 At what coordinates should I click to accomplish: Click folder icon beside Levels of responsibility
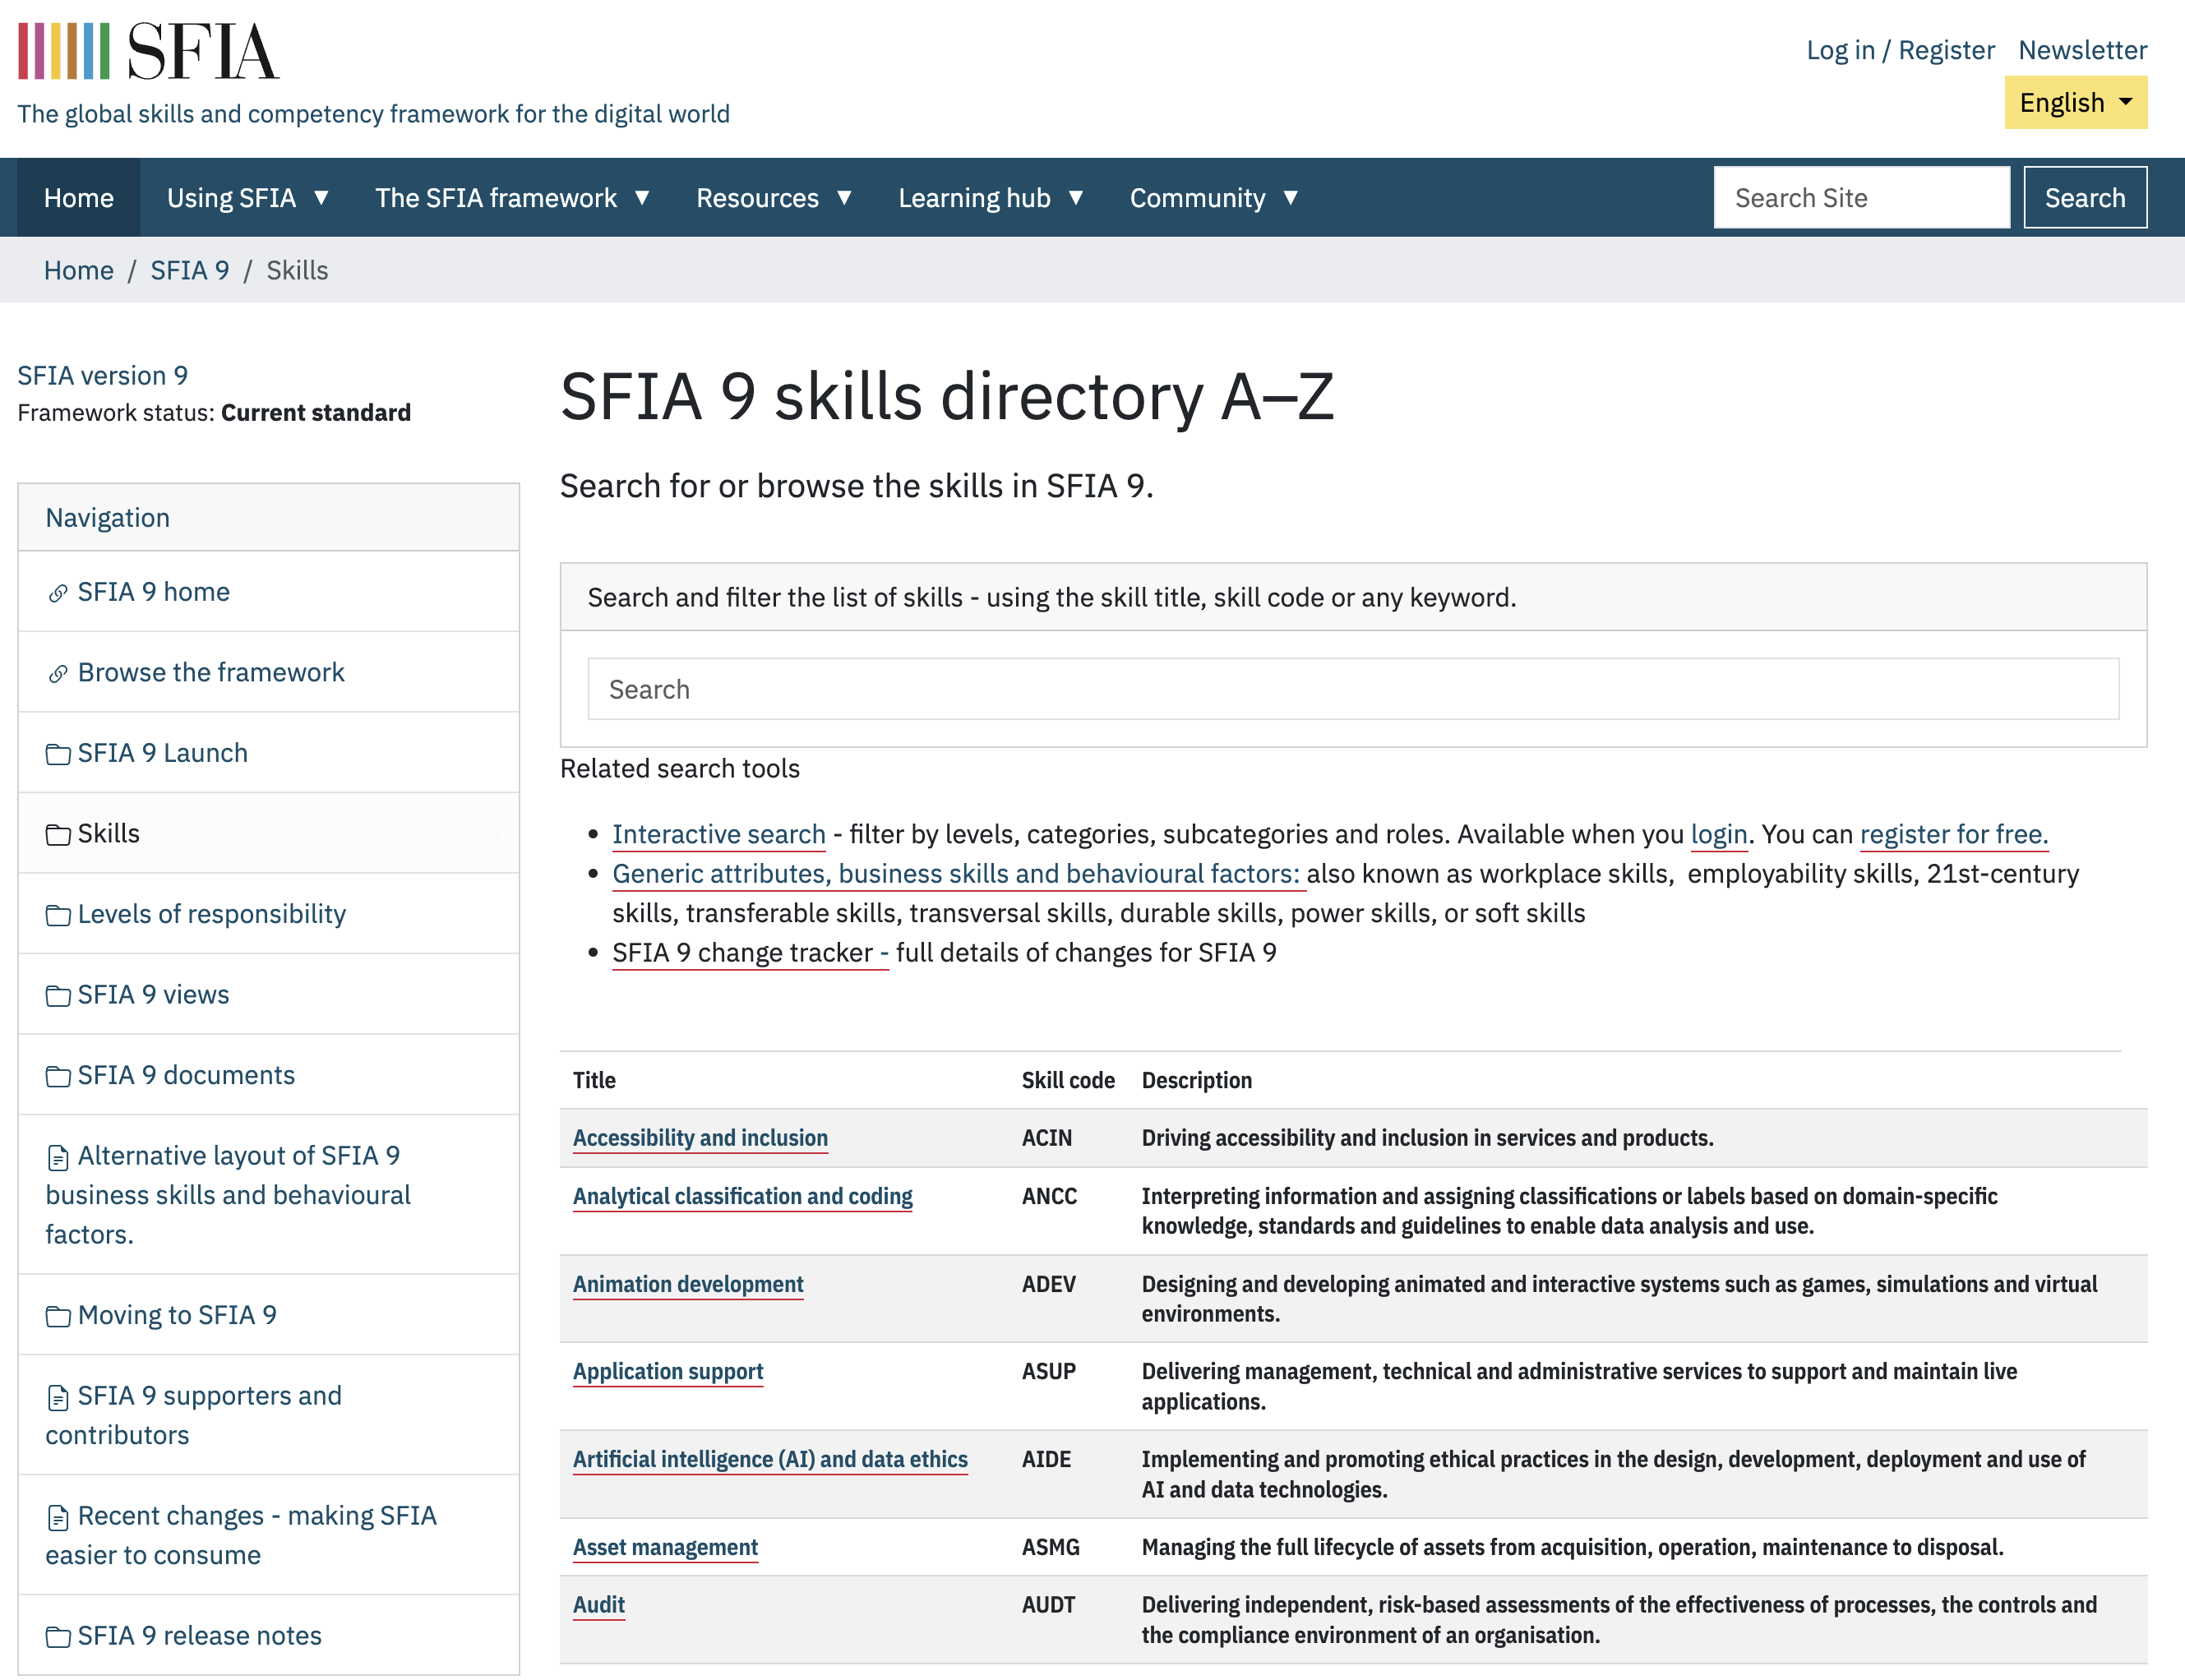coord(58,915)
